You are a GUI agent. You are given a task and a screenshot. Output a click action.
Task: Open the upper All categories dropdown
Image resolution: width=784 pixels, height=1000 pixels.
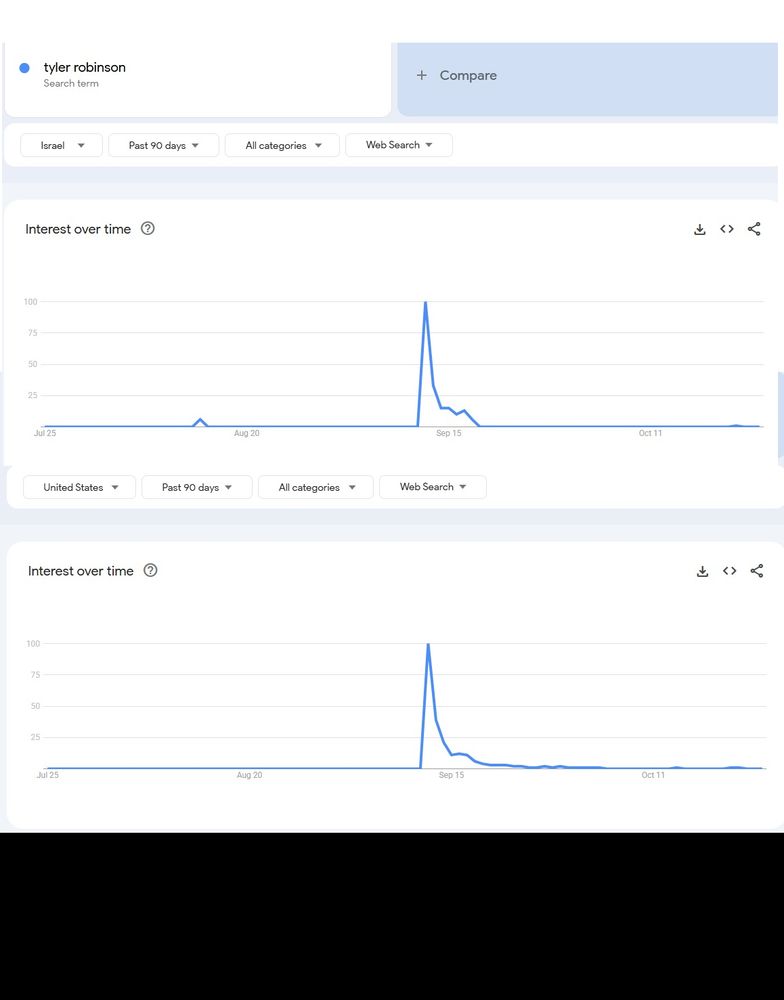283,145
